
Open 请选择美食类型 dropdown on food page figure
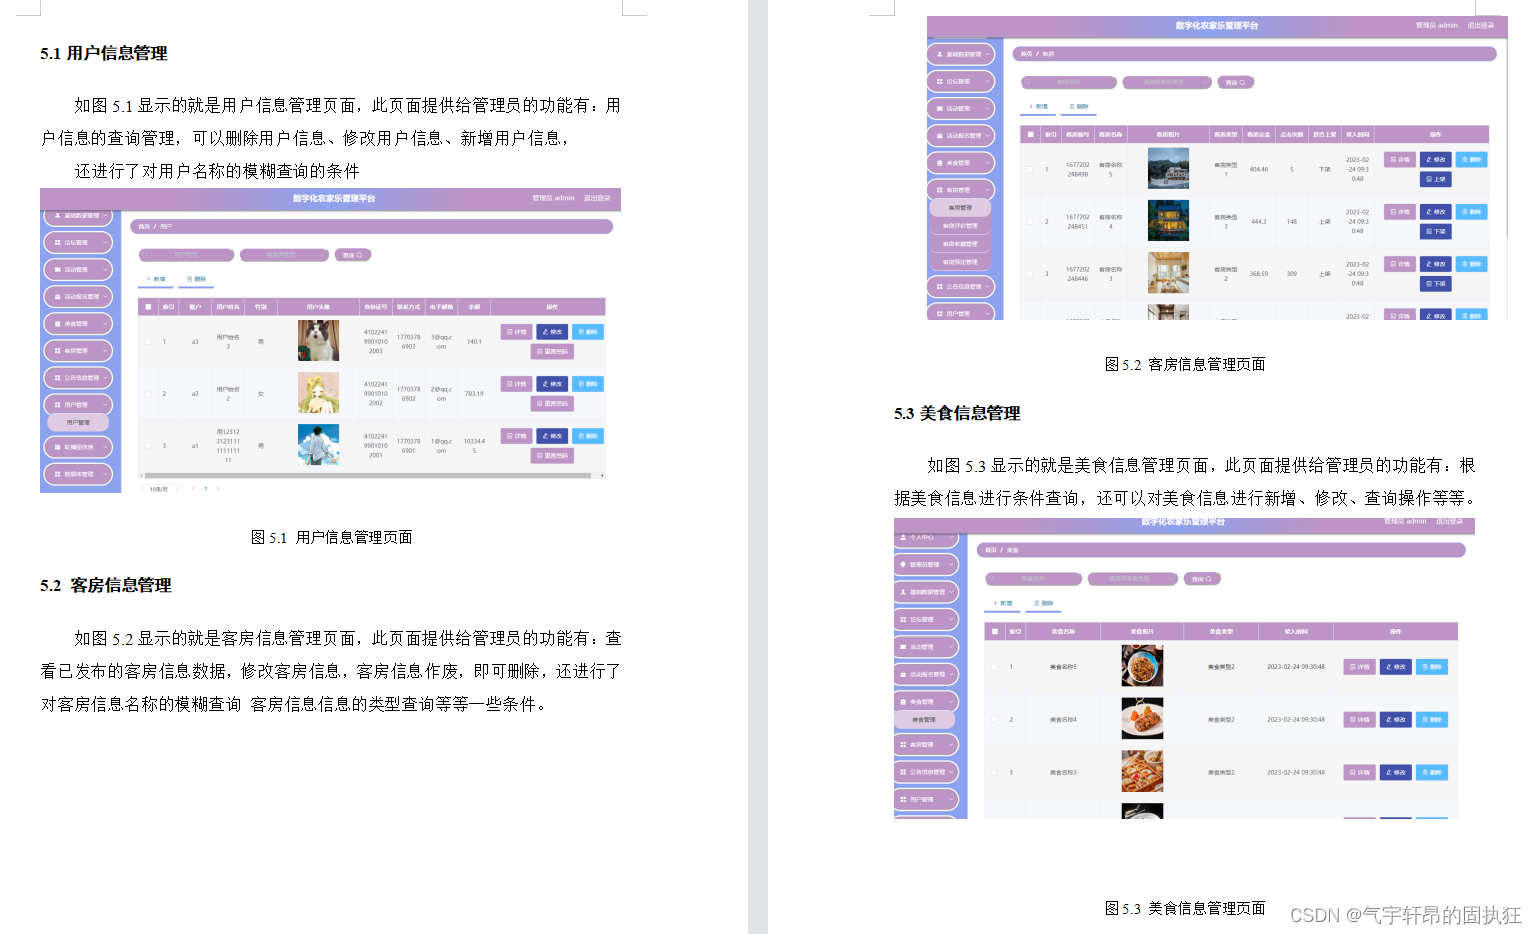[x=1130, y=579]
